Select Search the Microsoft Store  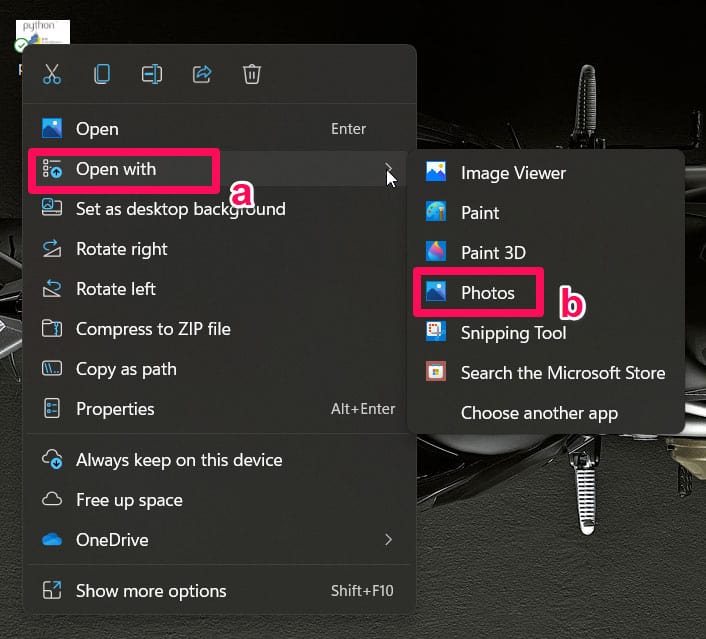click(x=546, y=373)
